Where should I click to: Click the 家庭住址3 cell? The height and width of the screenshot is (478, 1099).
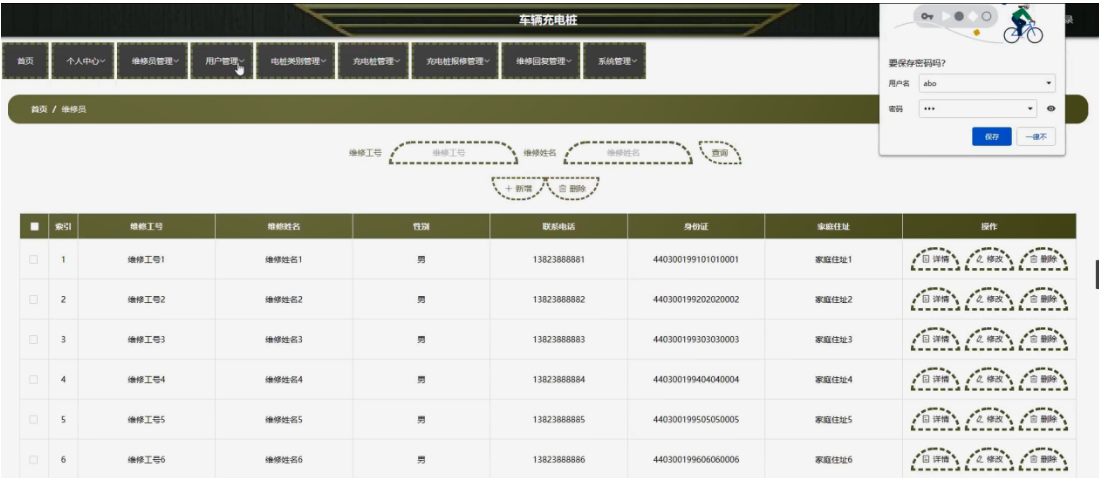click(833, 339)
